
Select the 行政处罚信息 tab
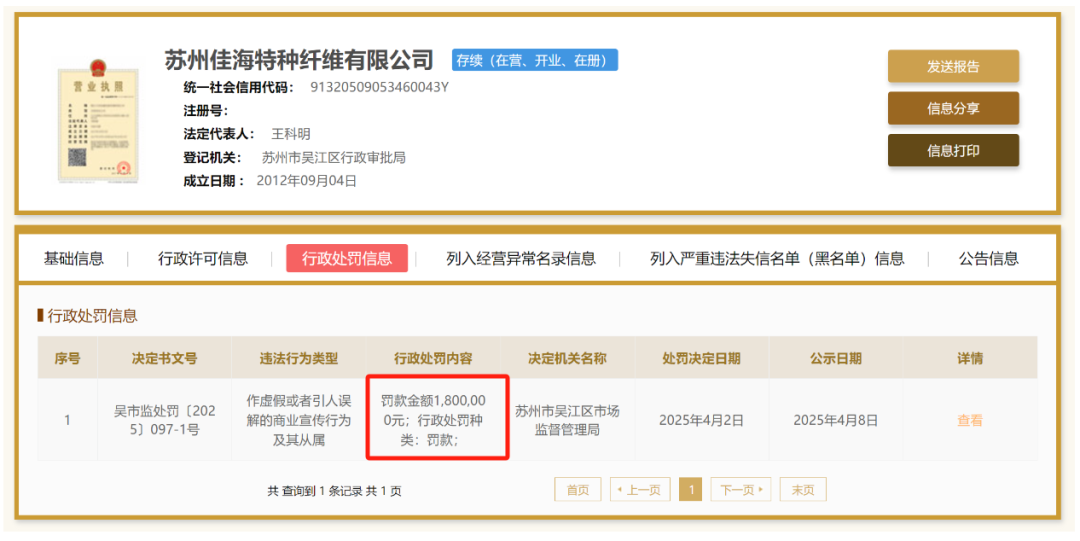tap(347, 258)
